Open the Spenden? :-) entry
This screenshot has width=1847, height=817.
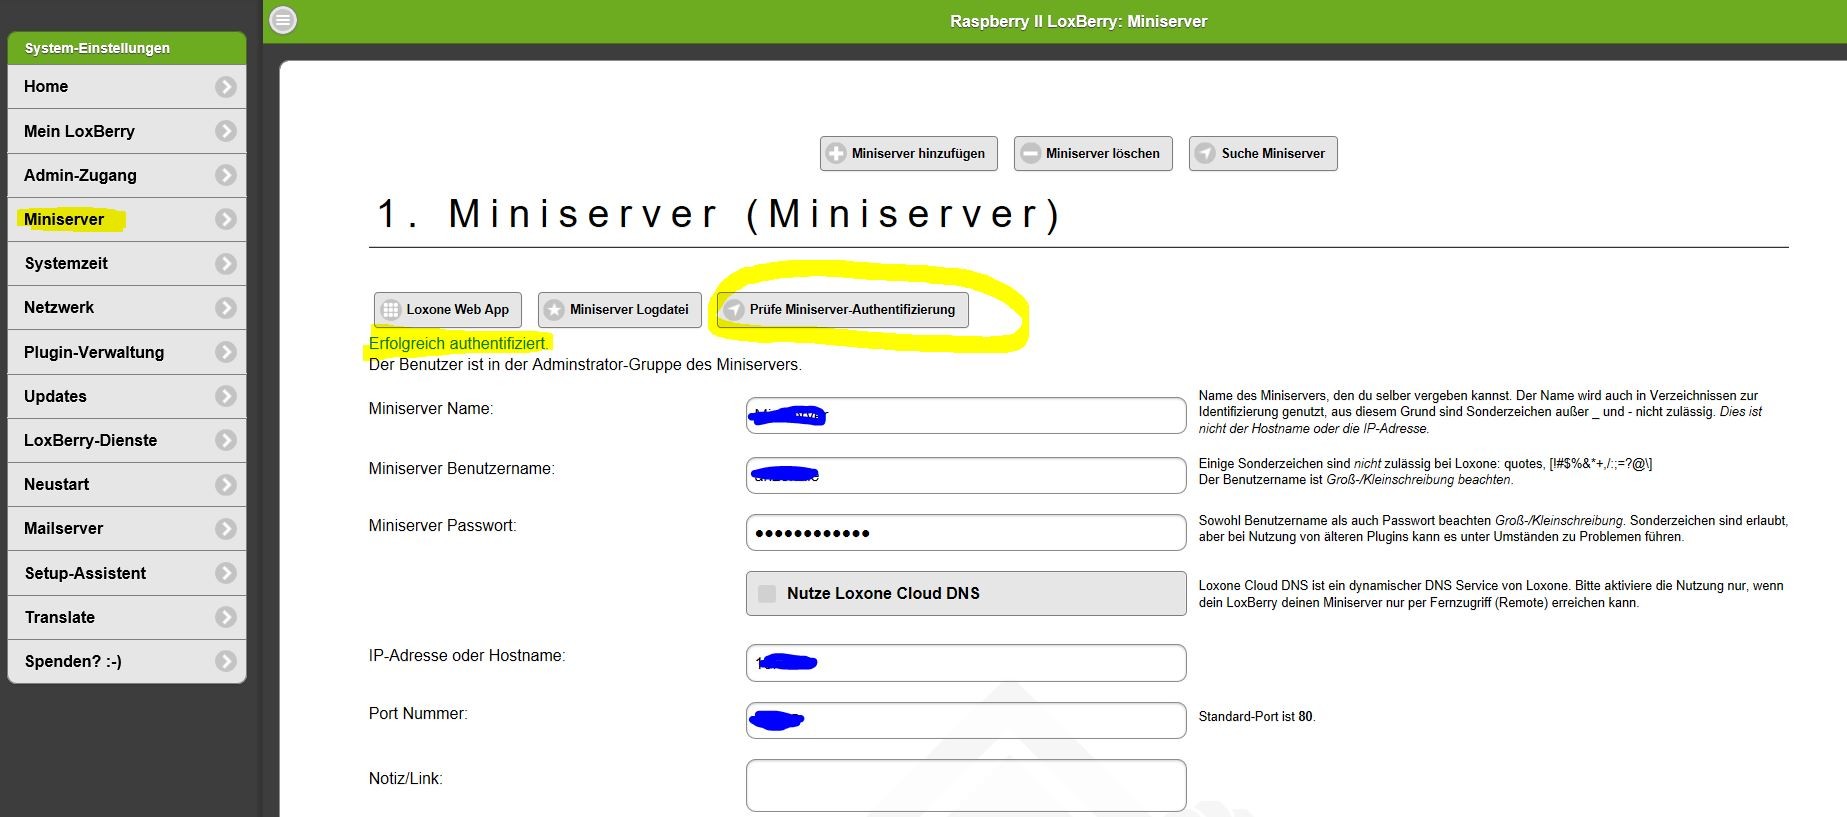point(127,661)
